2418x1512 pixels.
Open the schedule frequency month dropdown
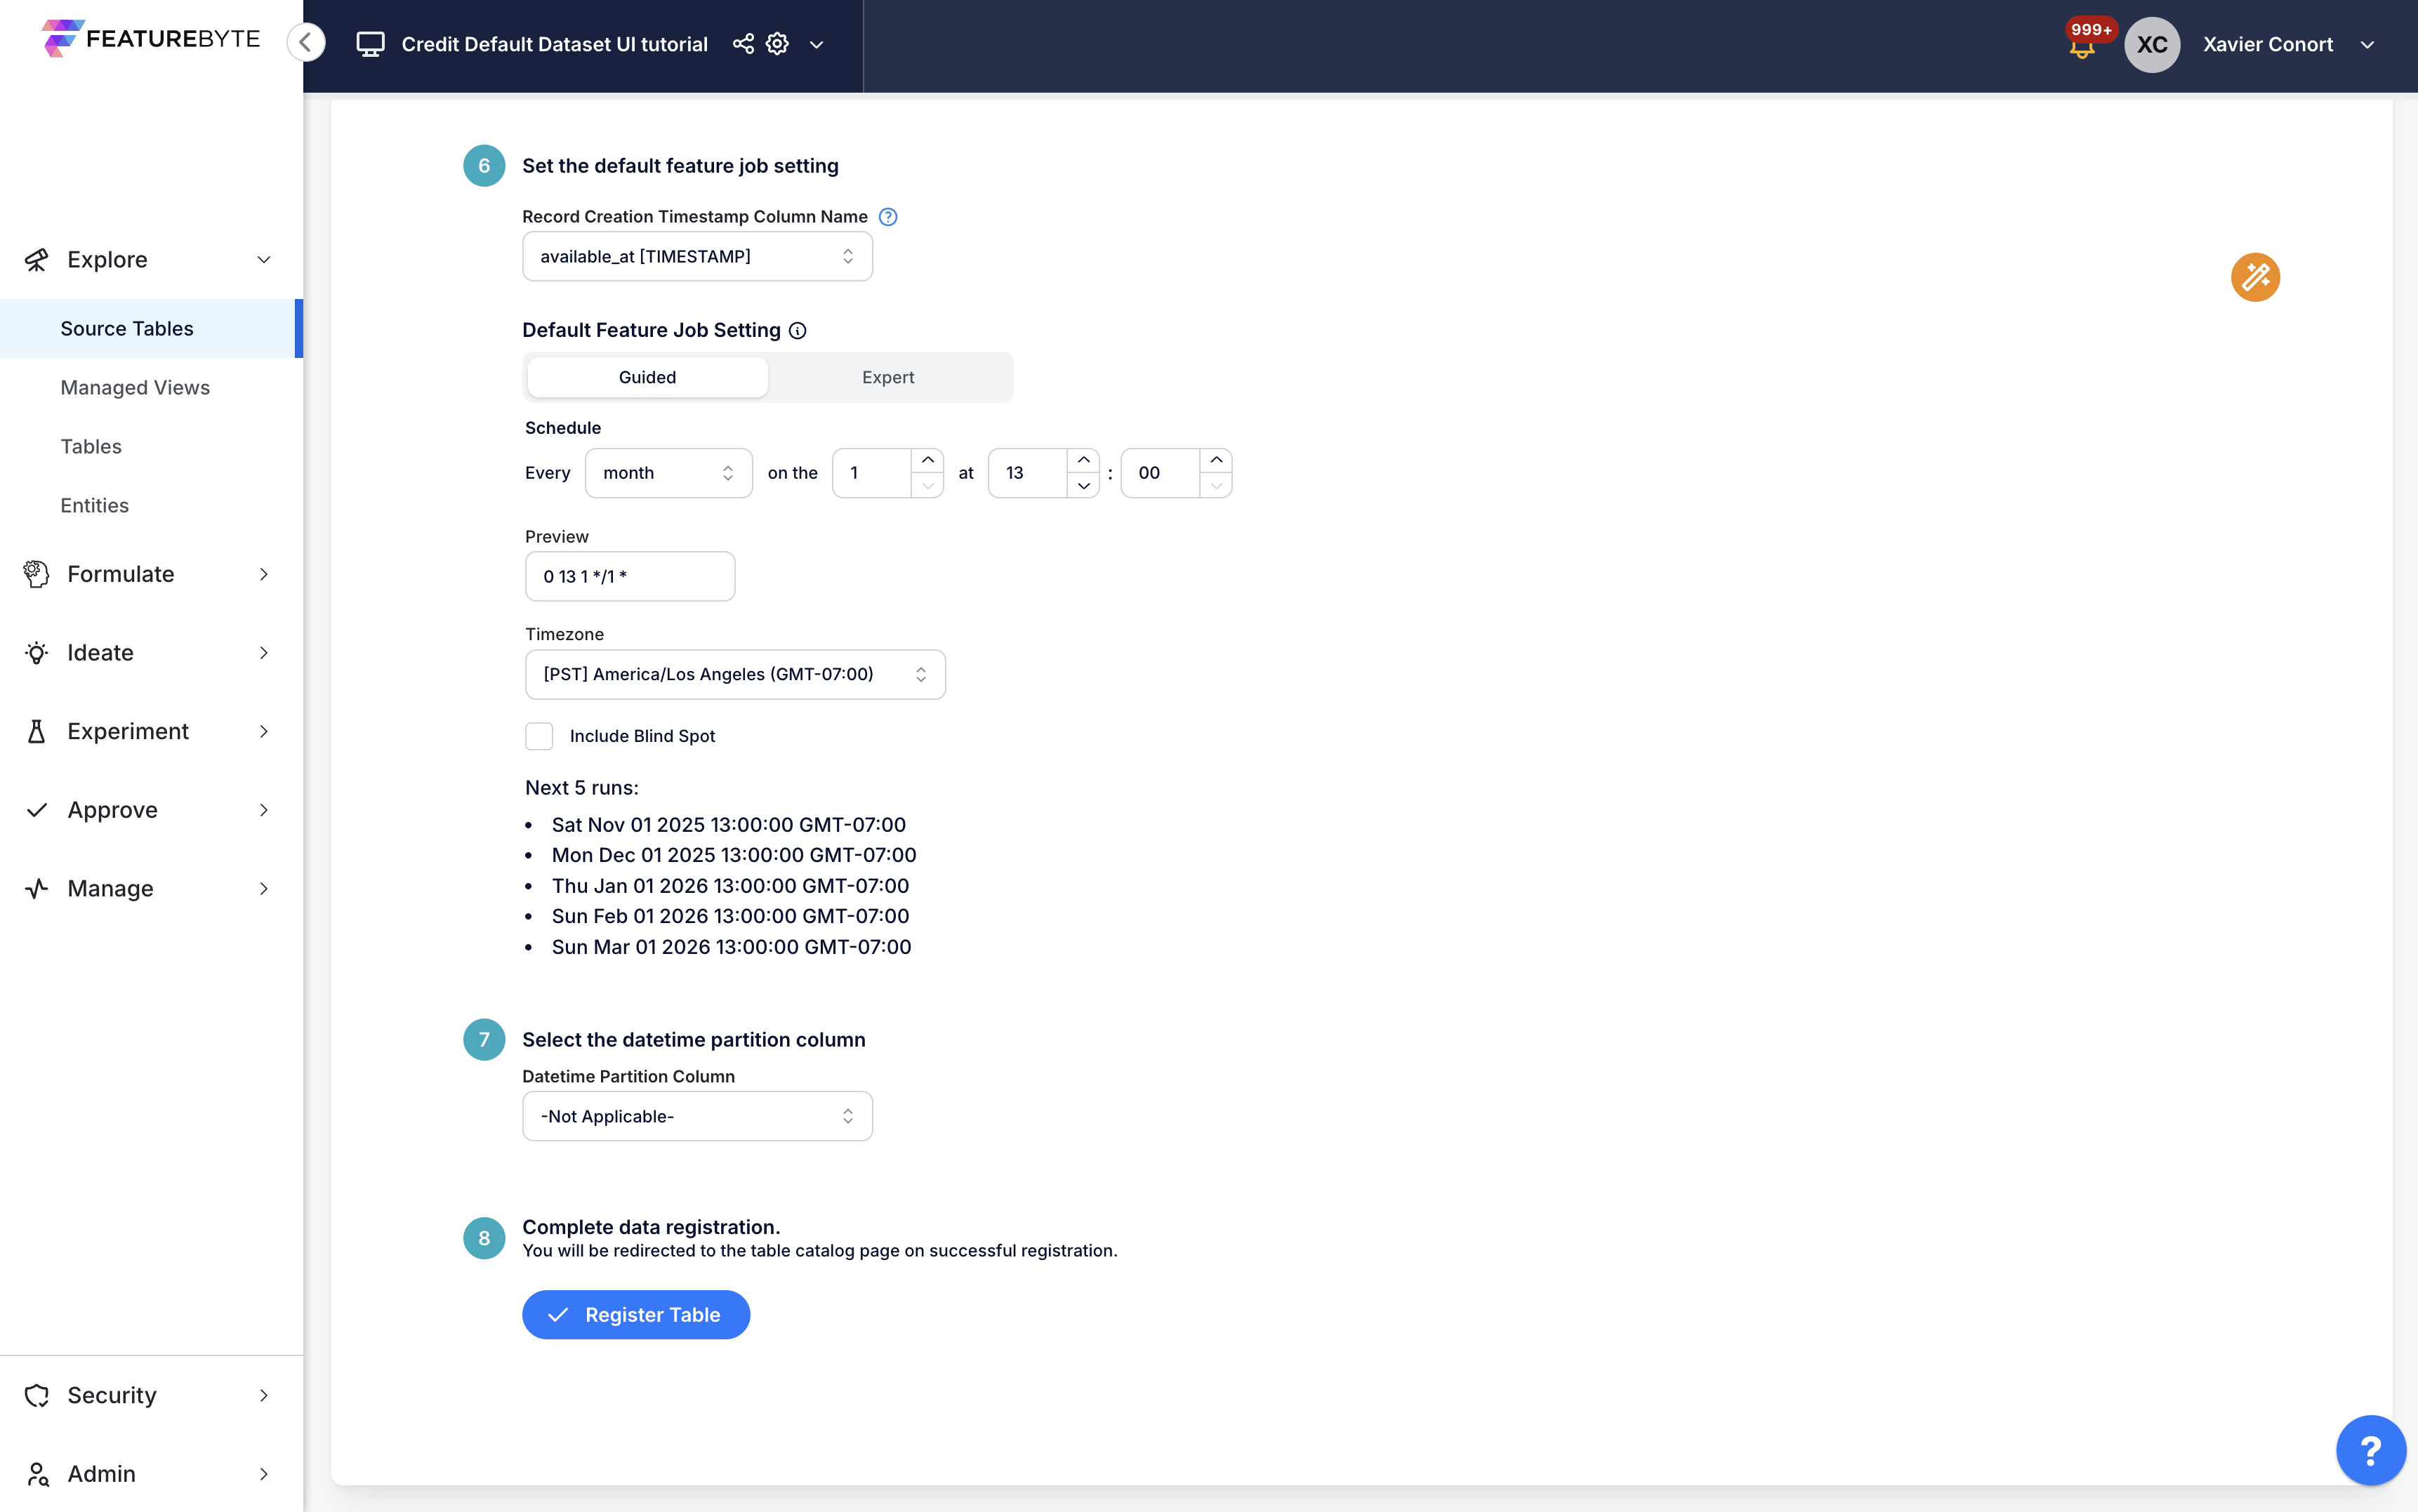coord(668,473)
